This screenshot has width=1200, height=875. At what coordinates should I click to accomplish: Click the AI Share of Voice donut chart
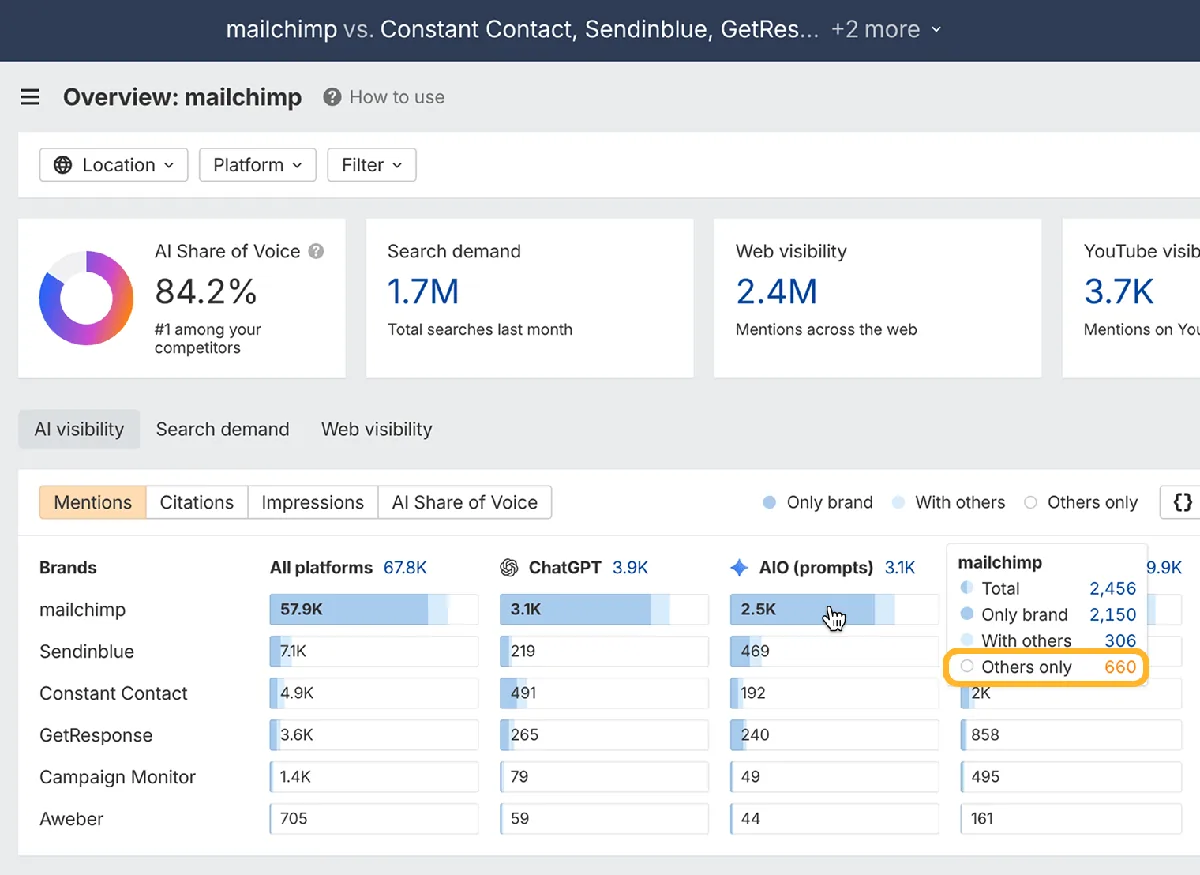pyautogui.click(x=86, y=298)
